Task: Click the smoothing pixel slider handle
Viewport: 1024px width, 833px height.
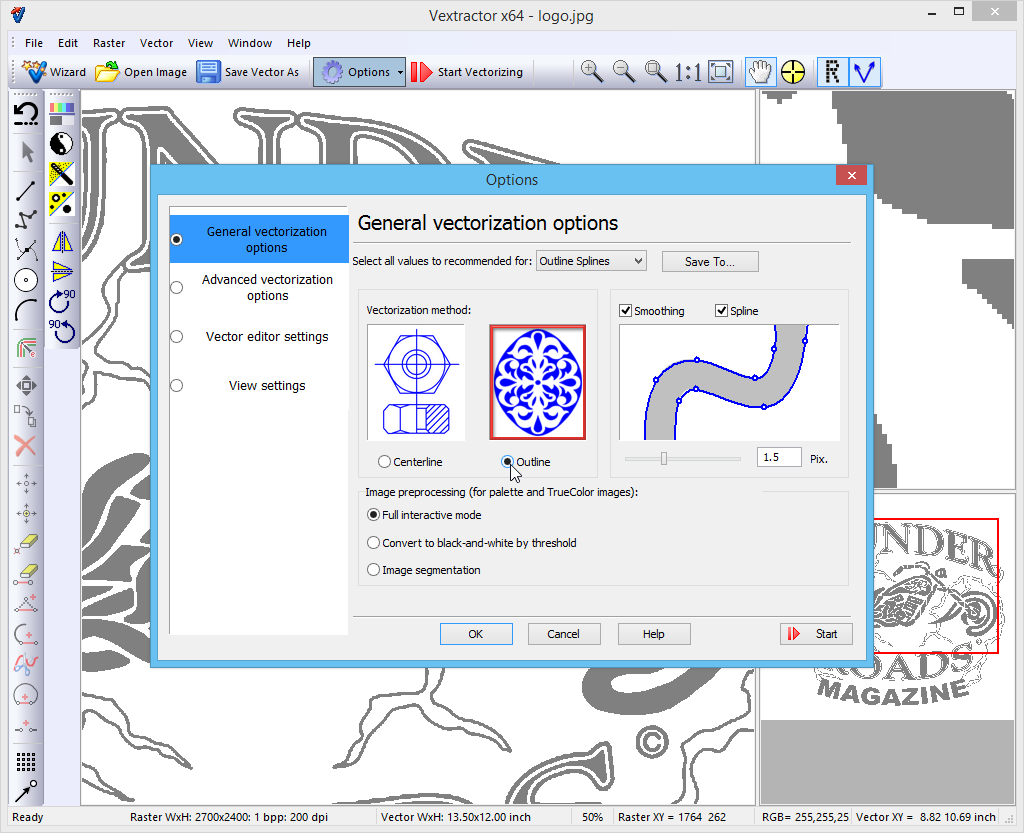Action: [x=663, y=458]
